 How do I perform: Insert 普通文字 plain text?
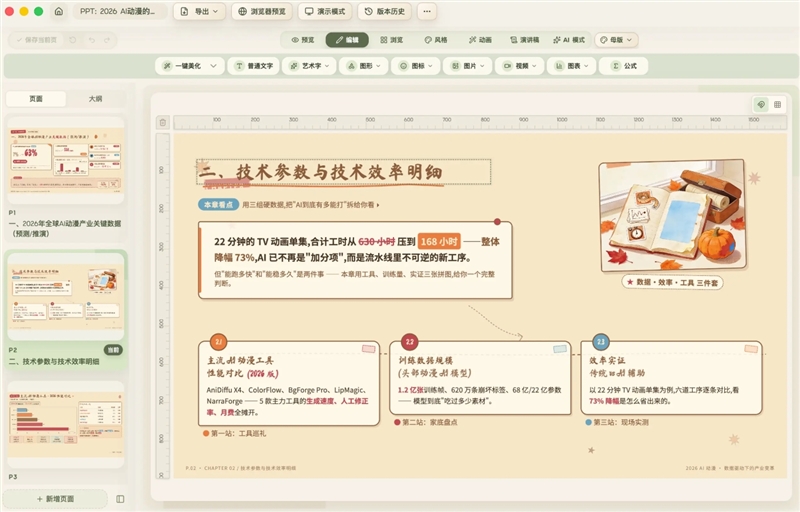coord(254,66)
